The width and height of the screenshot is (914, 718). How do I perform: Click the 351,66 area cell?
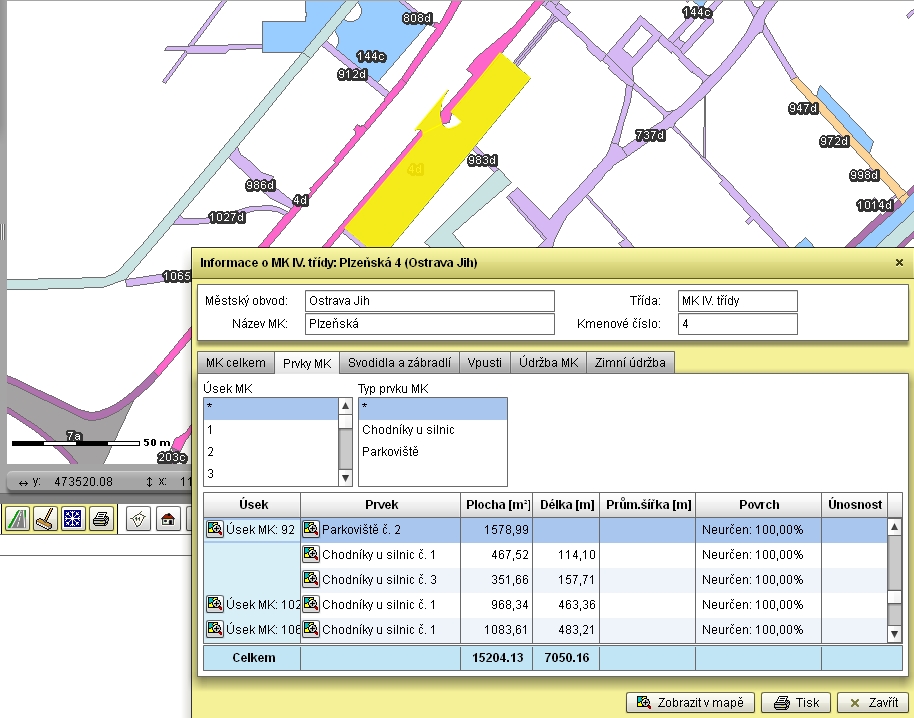tap(497, 580)
